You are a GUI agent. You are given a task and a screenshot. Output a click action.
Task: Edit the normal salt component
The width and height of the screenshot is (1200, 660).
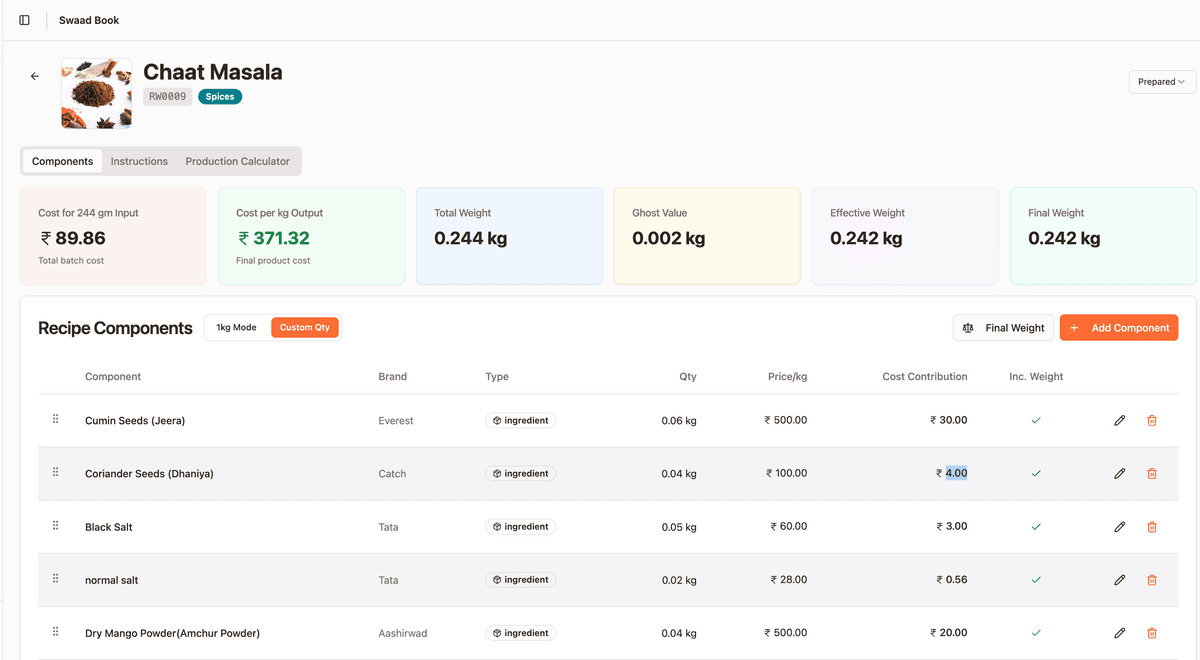coord(1120,580)
